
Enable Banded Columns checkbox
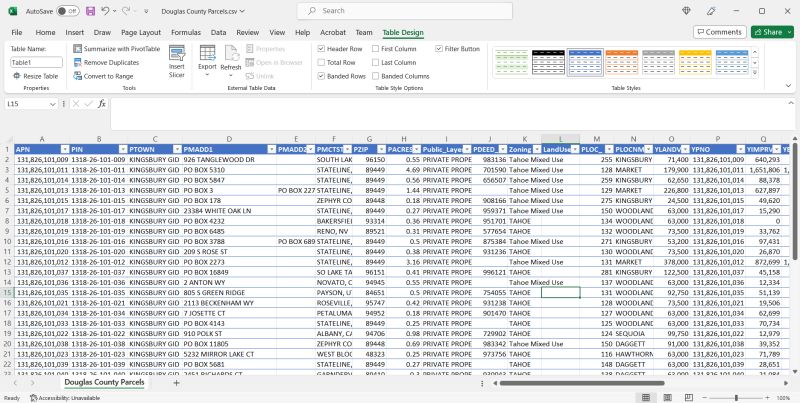pyautogui.click(x=375, y=76)
